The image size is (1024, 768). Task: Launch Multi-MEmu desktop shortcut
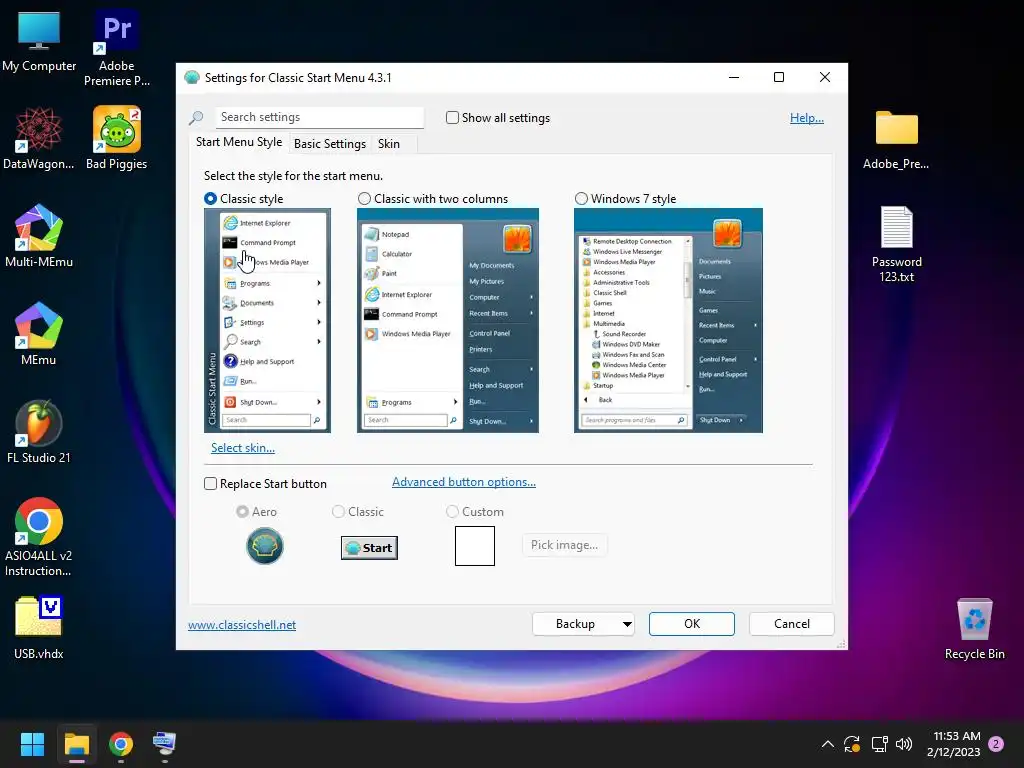click(x=39, y=236)
